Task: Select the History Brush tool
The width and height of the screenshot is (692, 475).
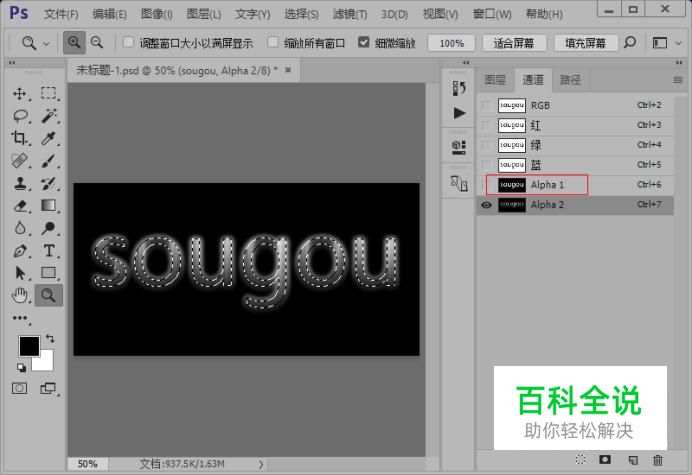Action: (49, 183)
